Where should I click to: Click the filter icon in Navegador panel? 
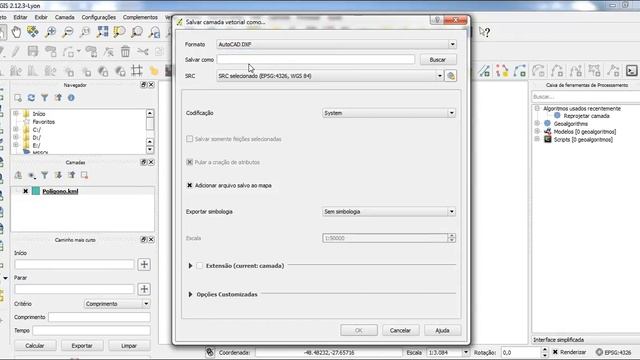click(44, 98)
